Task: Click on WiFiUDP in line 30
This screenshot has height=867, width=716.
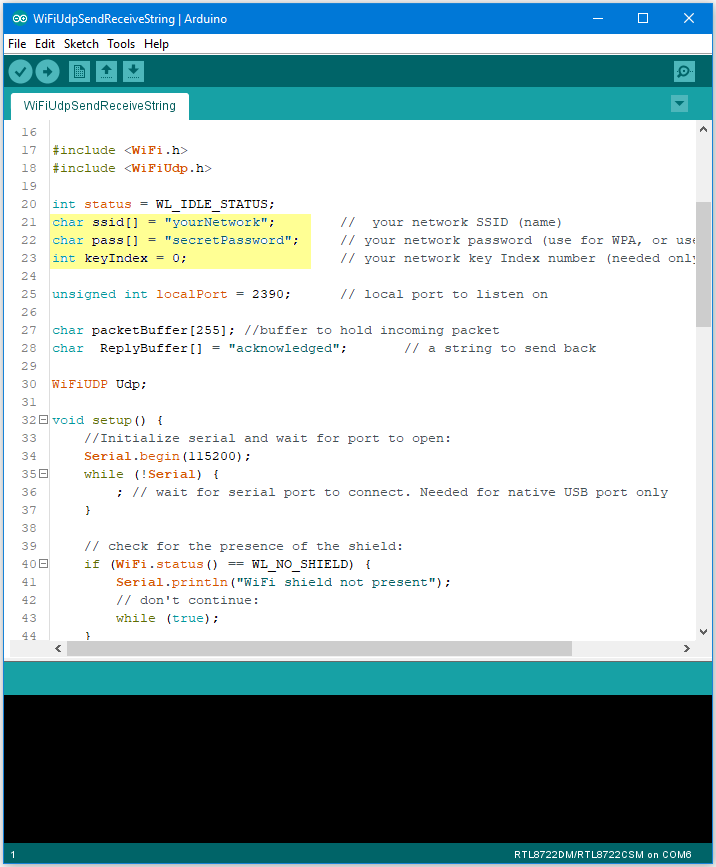Action: pyautogui.click(x=80, y=384)
